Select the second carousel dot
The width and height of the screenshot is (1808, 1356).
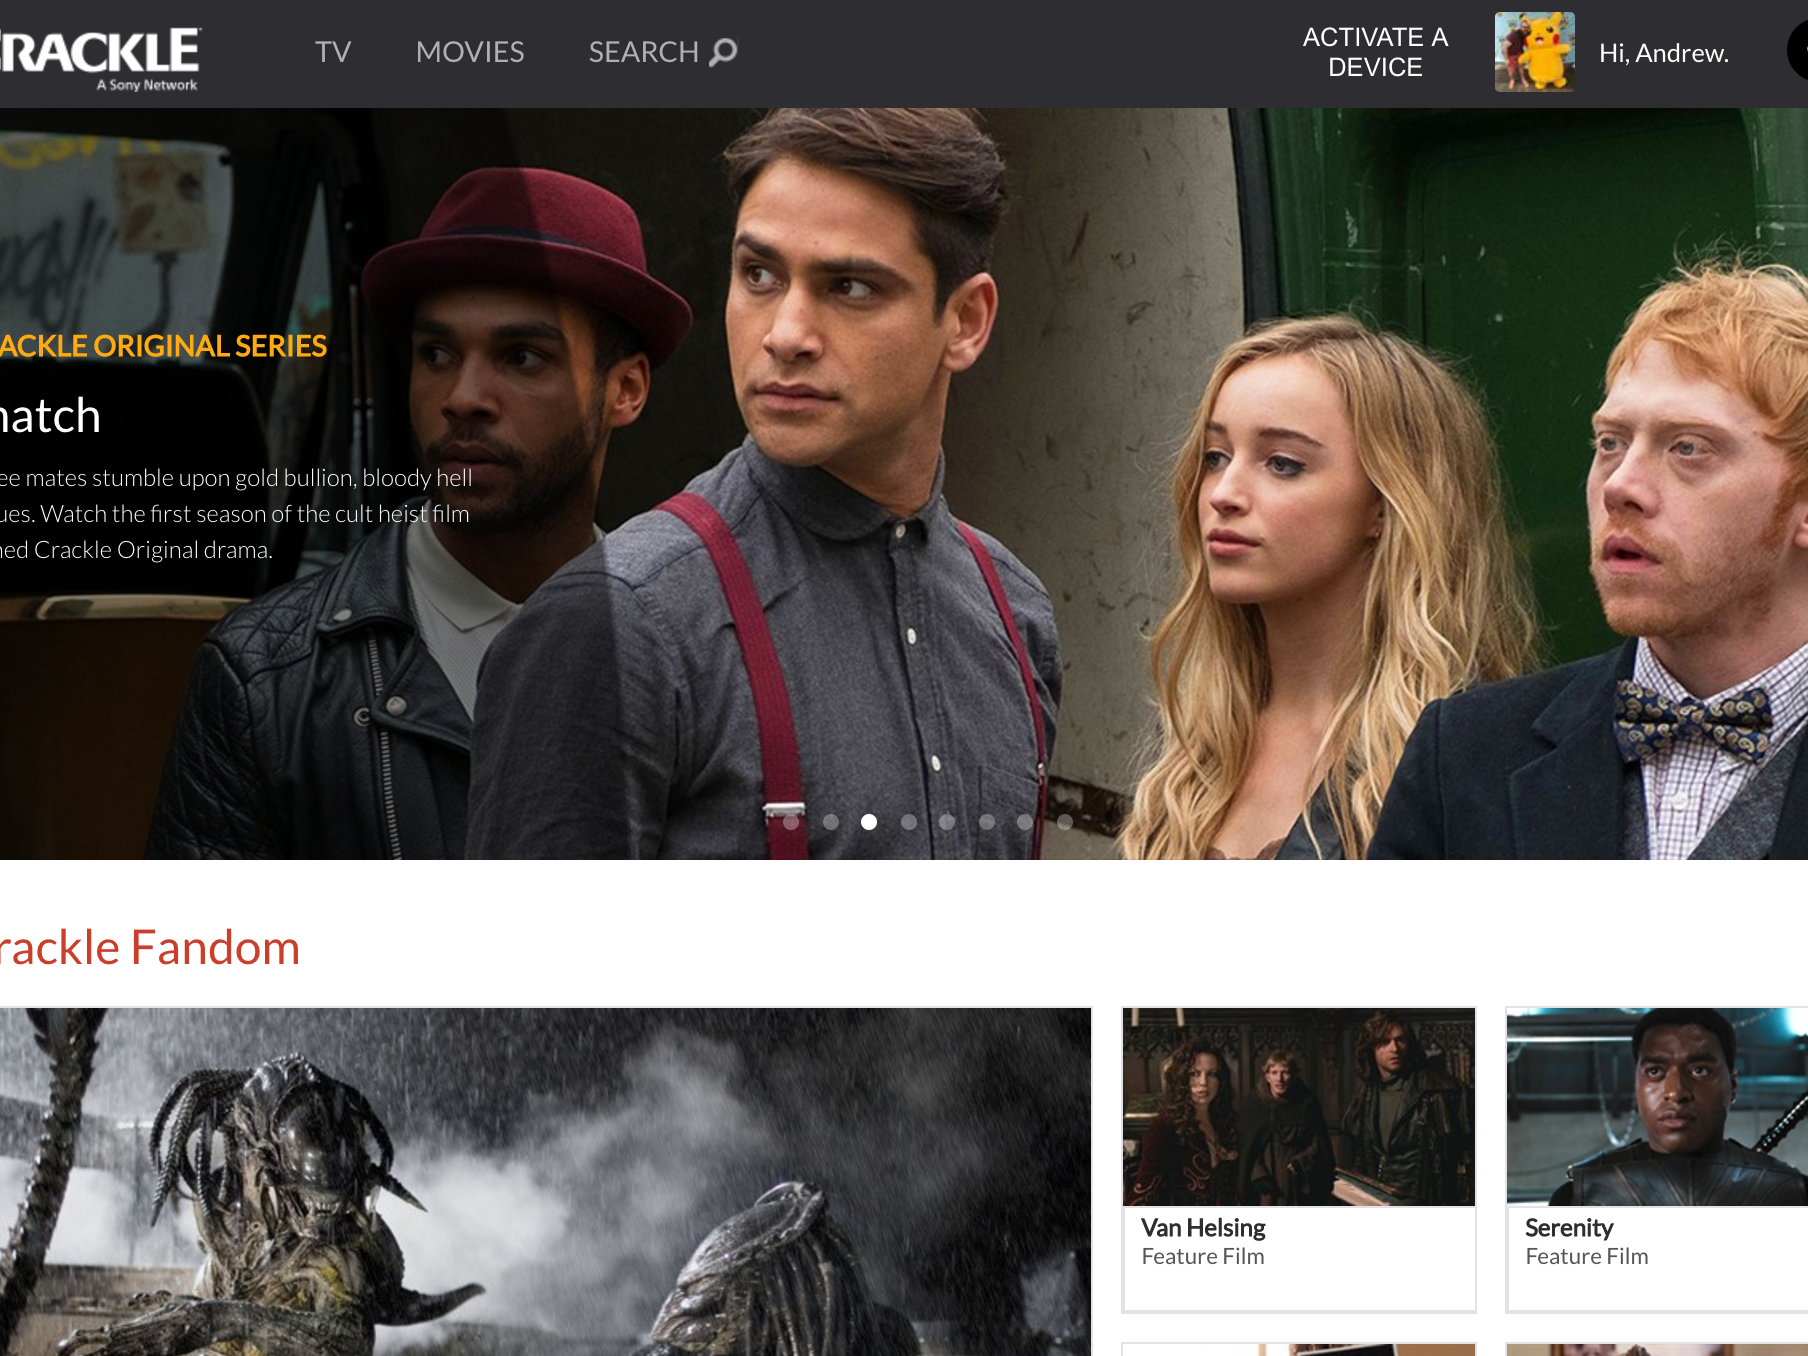point(831,822)
